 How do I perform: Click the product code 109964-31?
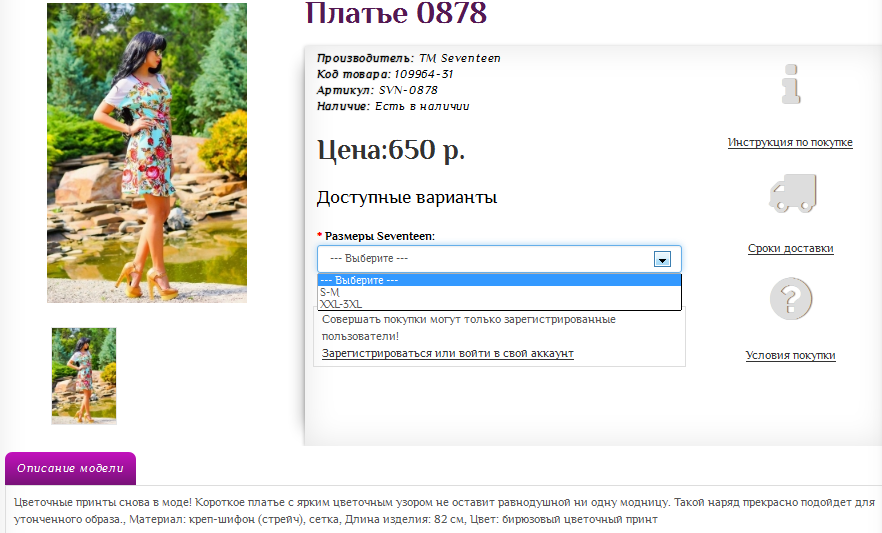[424, 74]
